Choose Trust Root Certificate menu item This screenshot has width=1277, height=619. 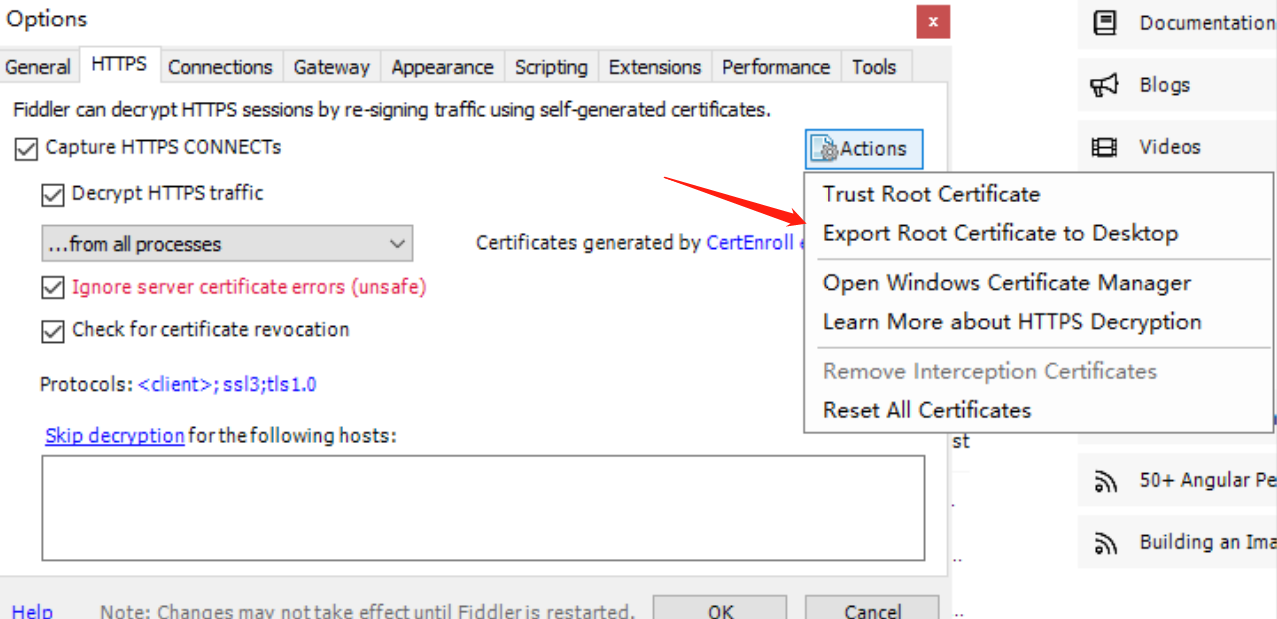tap(1038, 194)
